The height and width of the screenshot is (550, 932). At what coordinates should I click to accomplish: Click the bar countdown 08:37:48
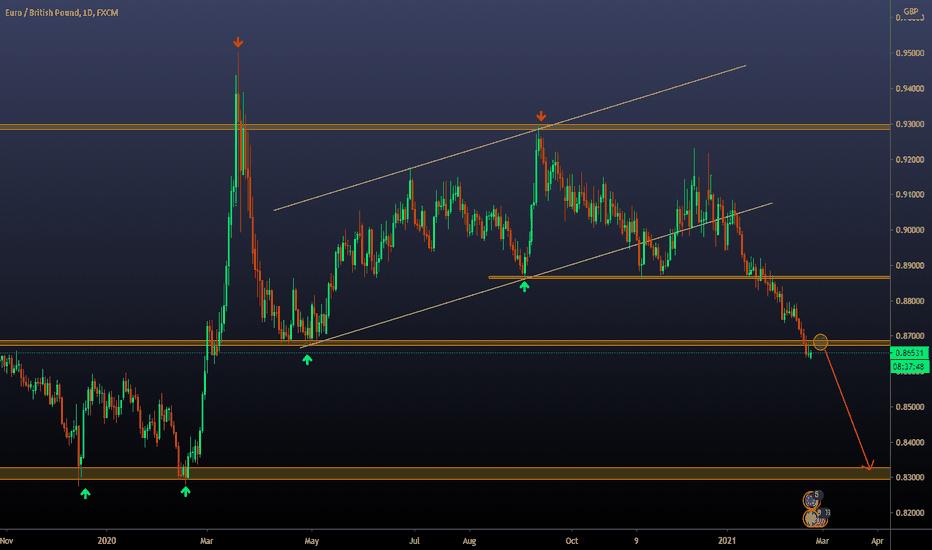coord(910,366)
